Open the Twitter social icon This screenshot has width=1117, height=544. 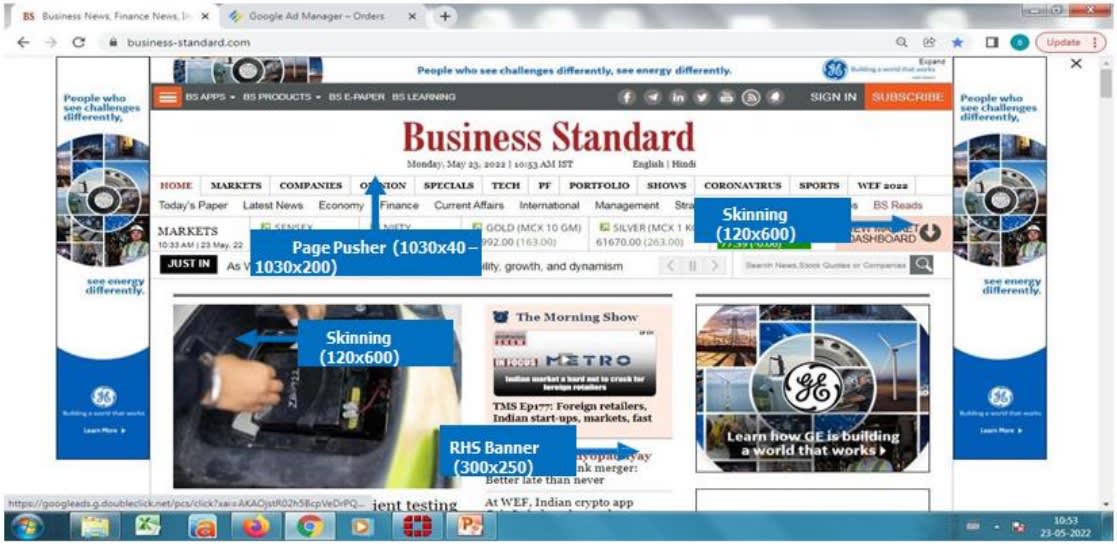[x=701, y=98]
